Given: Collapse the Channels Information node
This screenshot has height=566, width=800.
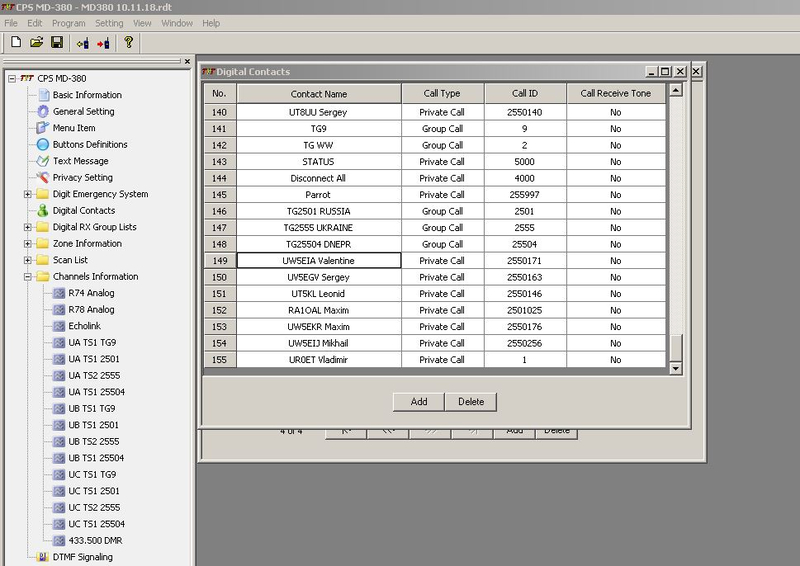Looking at the screenshot, I should pyautogui.click(x=28, y=277).
